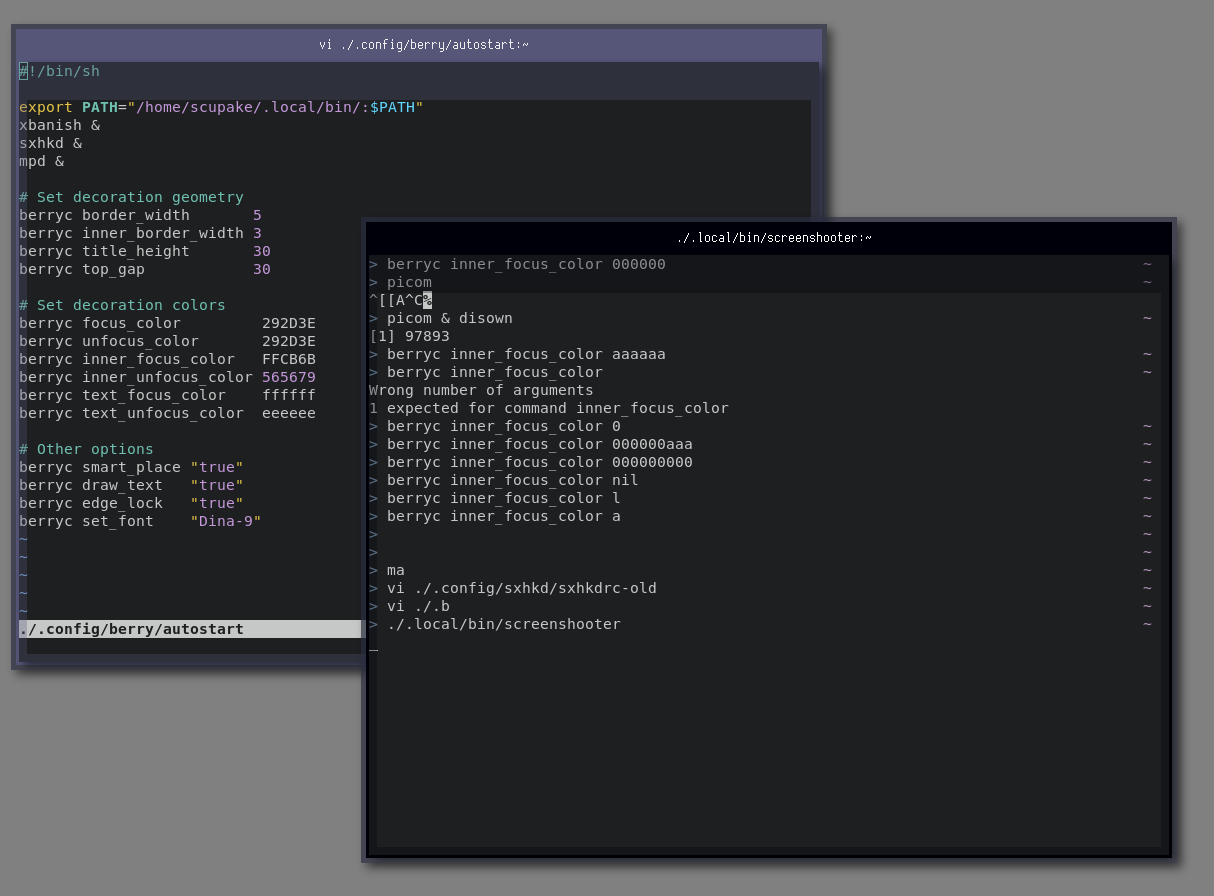Click the vi status line './.config/berry/autostart'
Image resolution: width=1214 pixels, height=896 pixels.
190,629
